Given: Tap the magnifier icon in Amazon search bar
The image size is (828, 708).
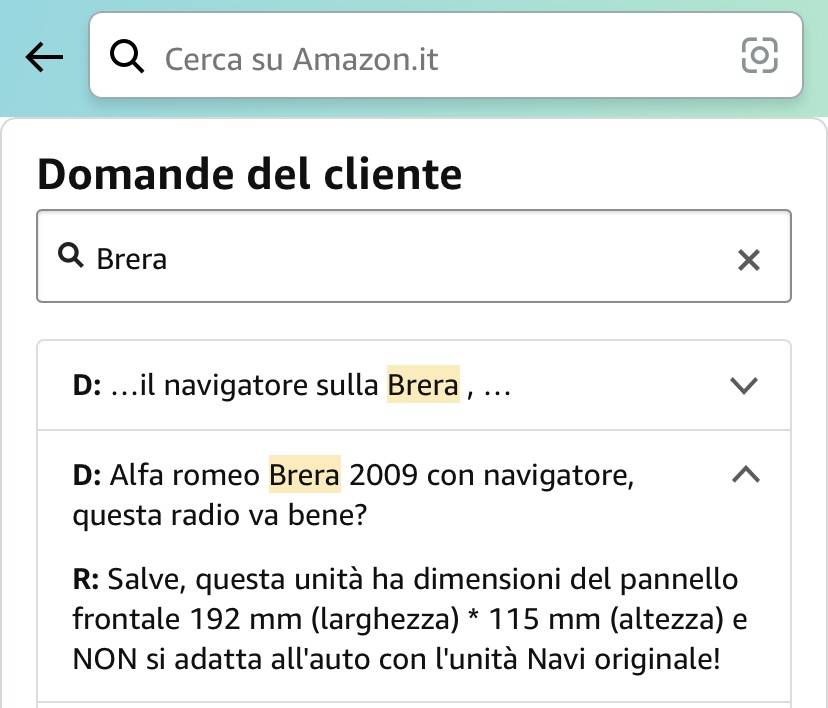Looking at the screenshot, I should 127,56.
